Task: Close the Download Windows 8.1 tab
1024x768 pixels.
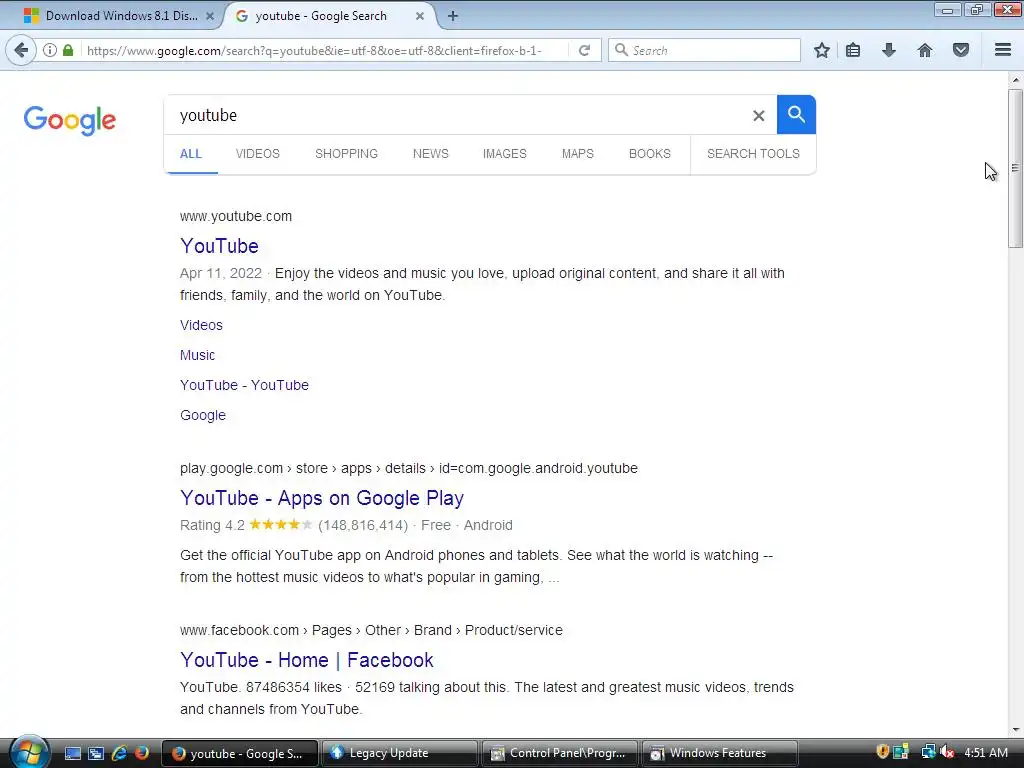Action: pyautogui.click(x=210, y=16)
